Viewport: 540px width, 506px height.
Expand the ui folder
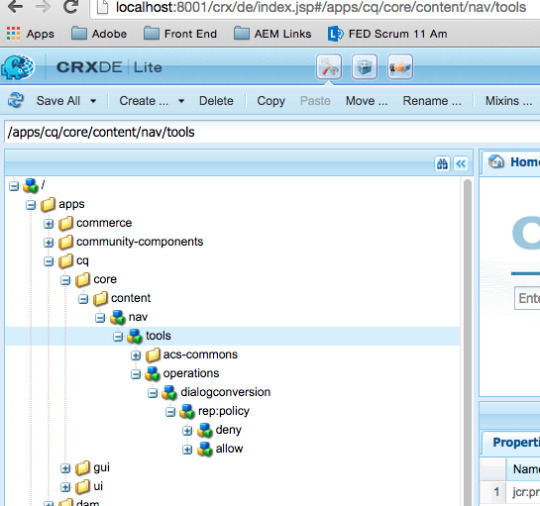[x=65, y=487]
